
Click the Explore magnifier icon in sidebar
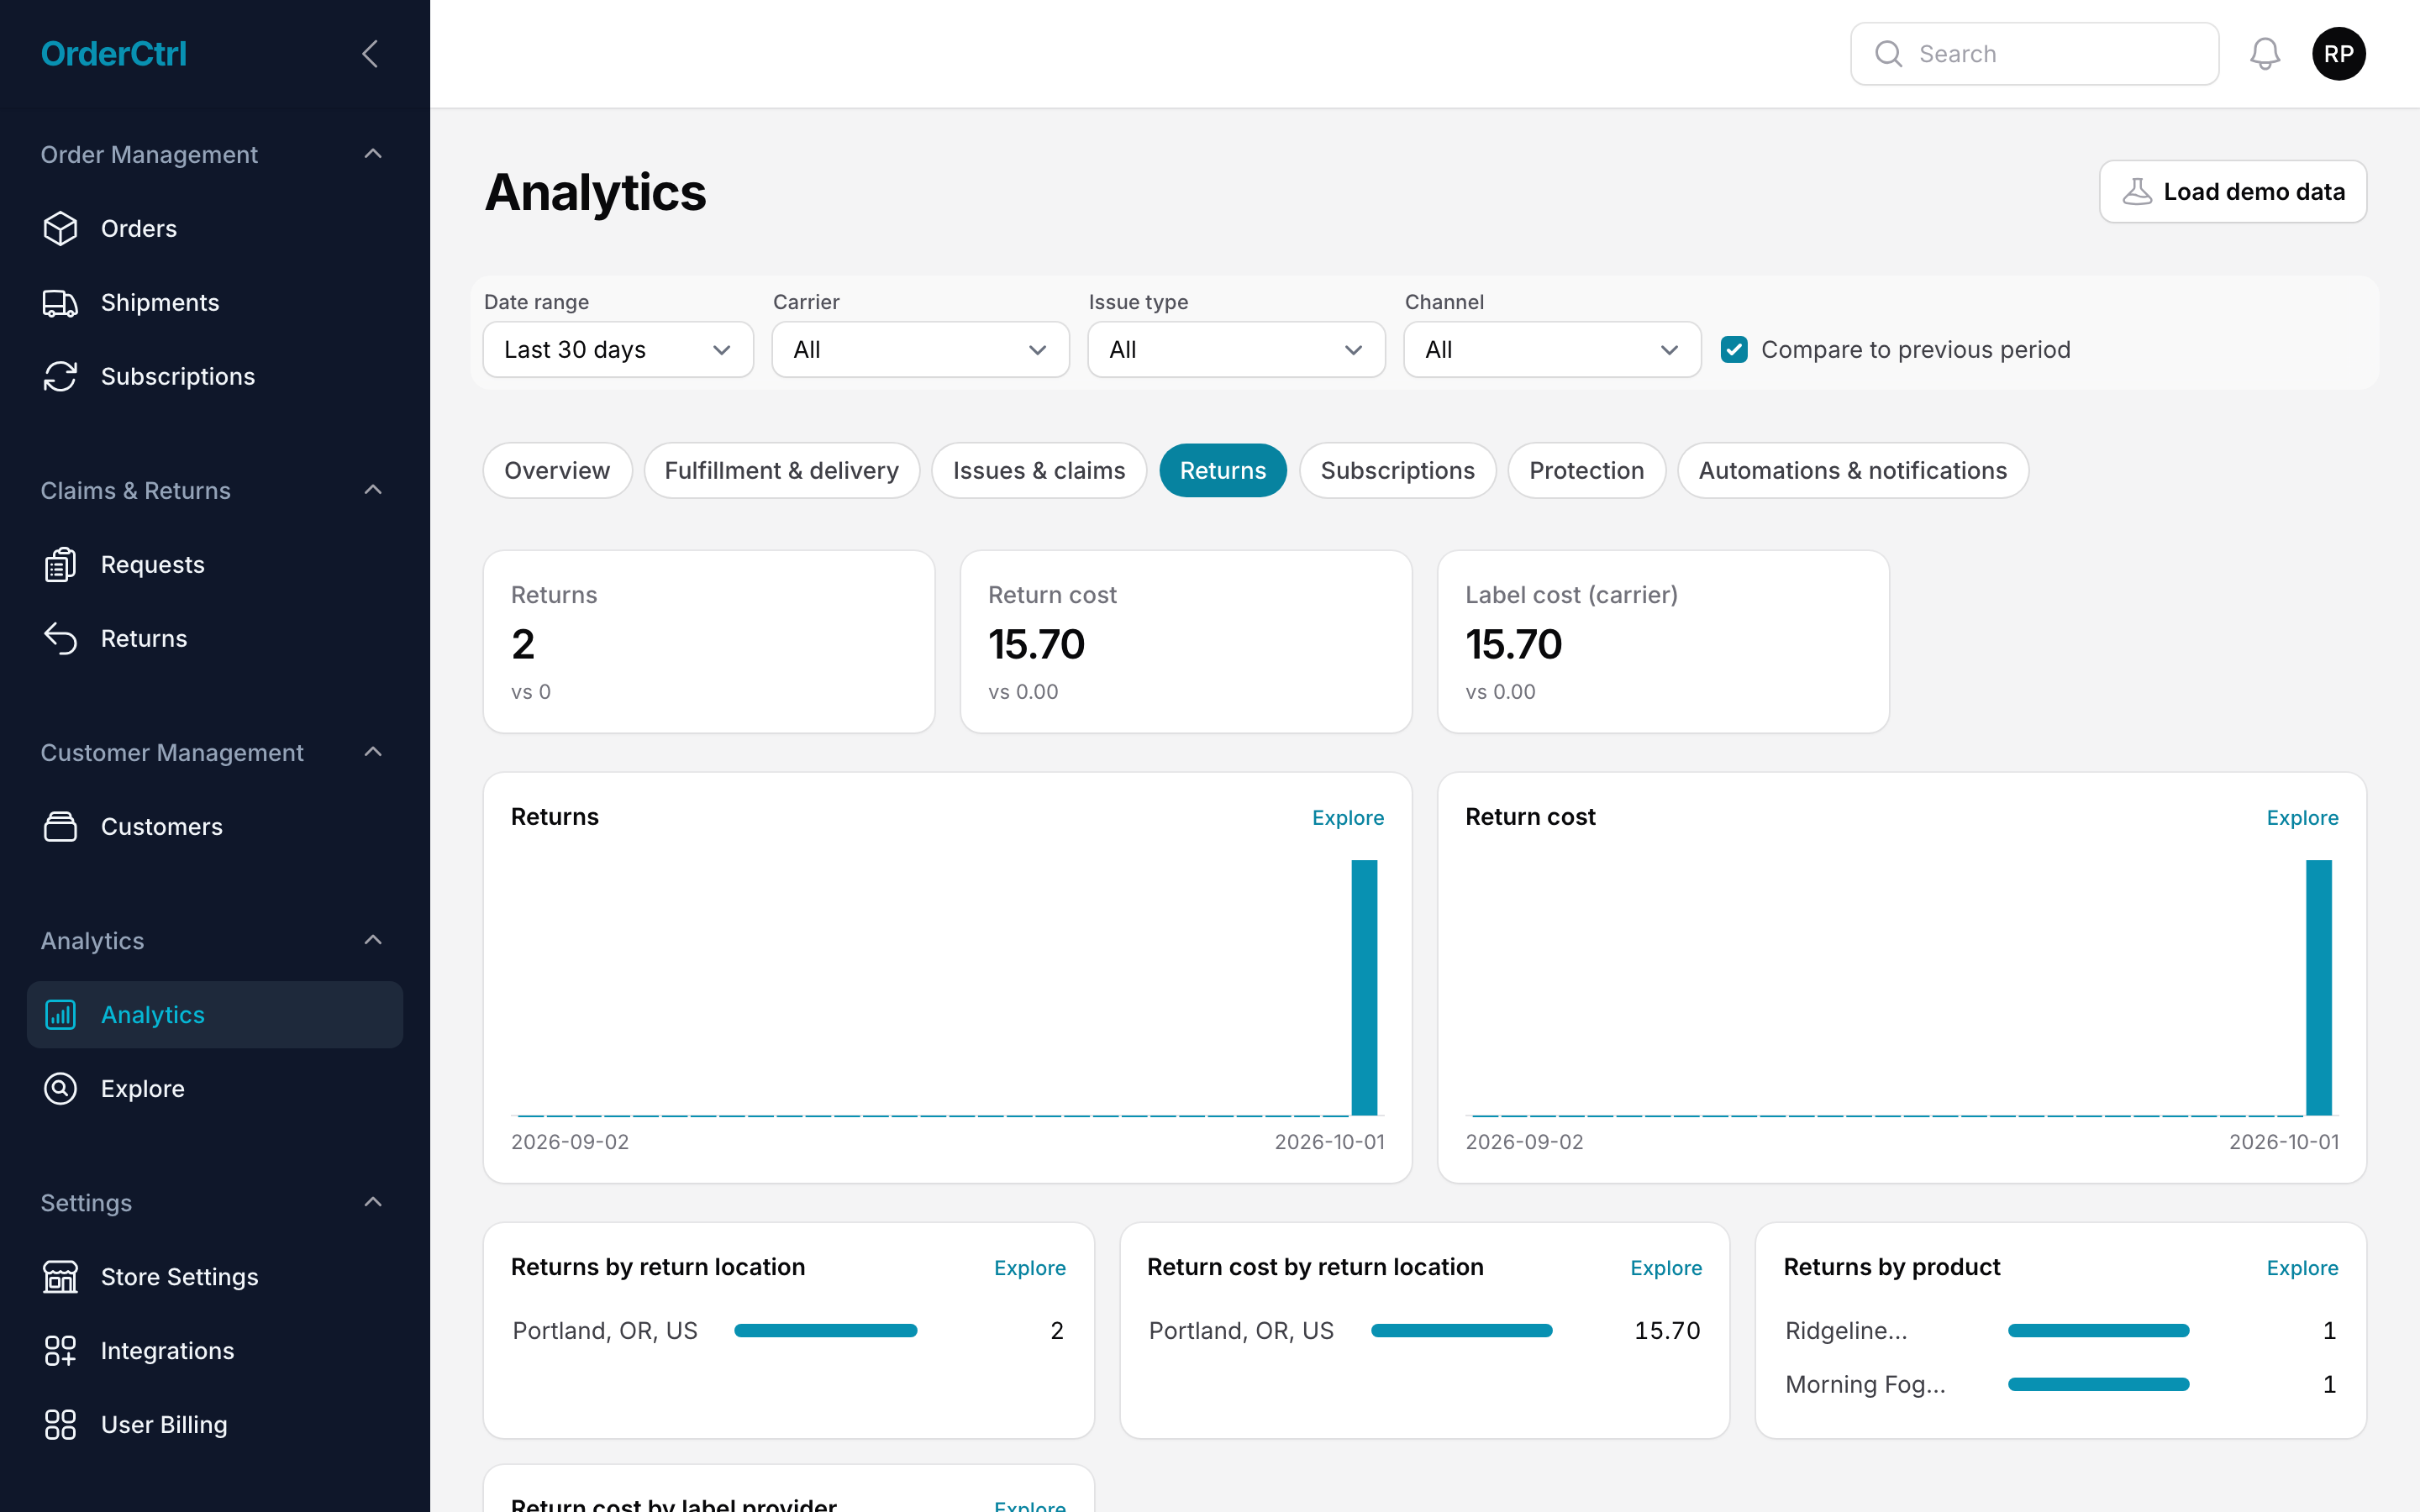tap(60, 1089)
